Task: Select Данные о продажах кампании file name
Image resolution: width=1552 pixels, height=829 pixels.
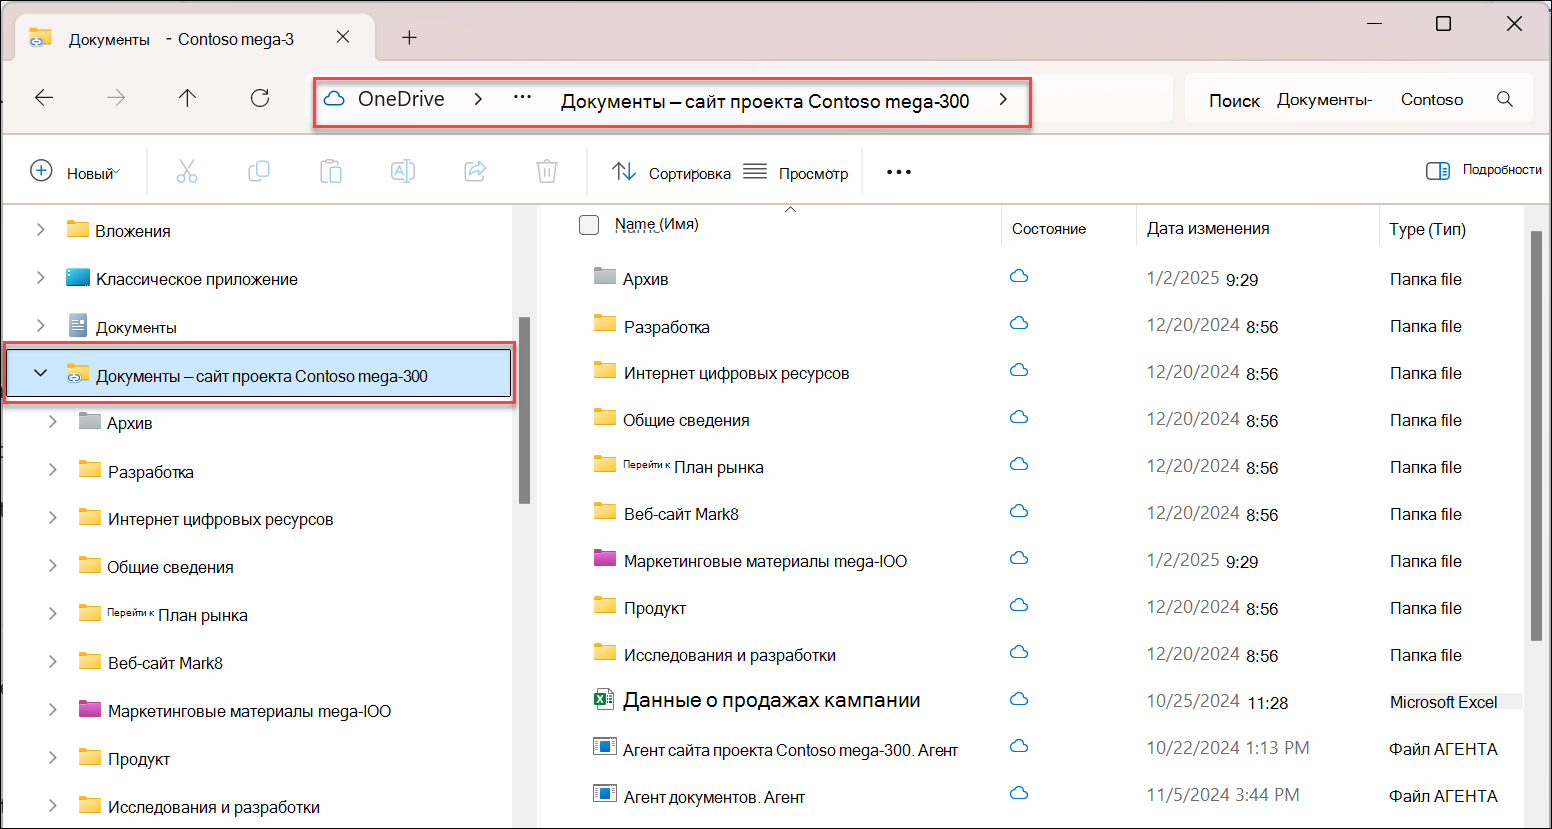Action: click(x=771, y=700)
